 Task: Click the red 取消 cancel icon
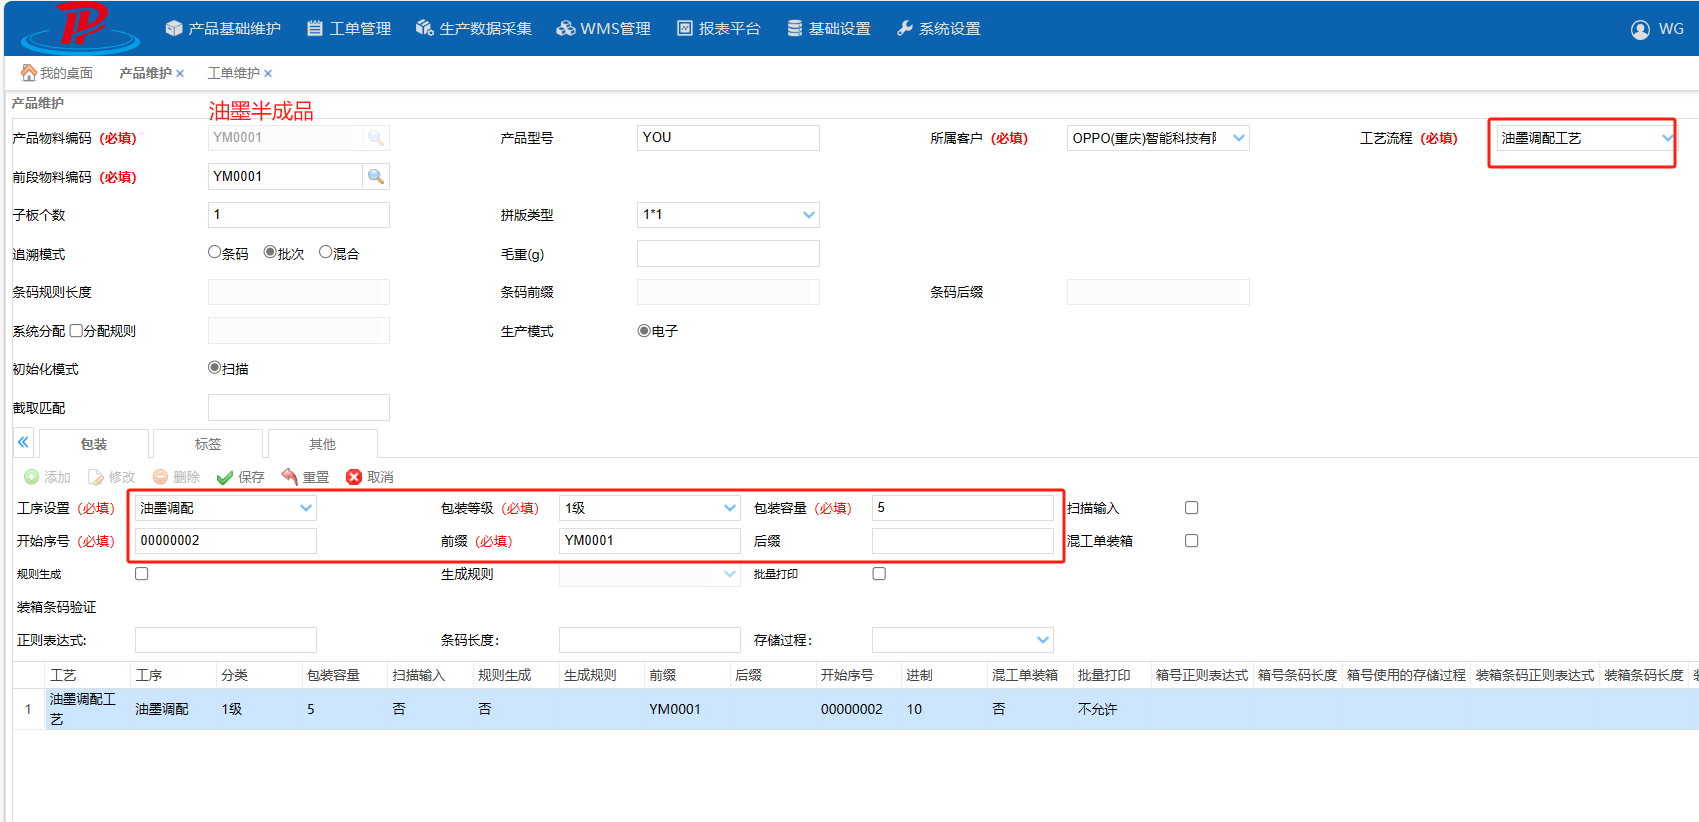(x=354, y=477)
